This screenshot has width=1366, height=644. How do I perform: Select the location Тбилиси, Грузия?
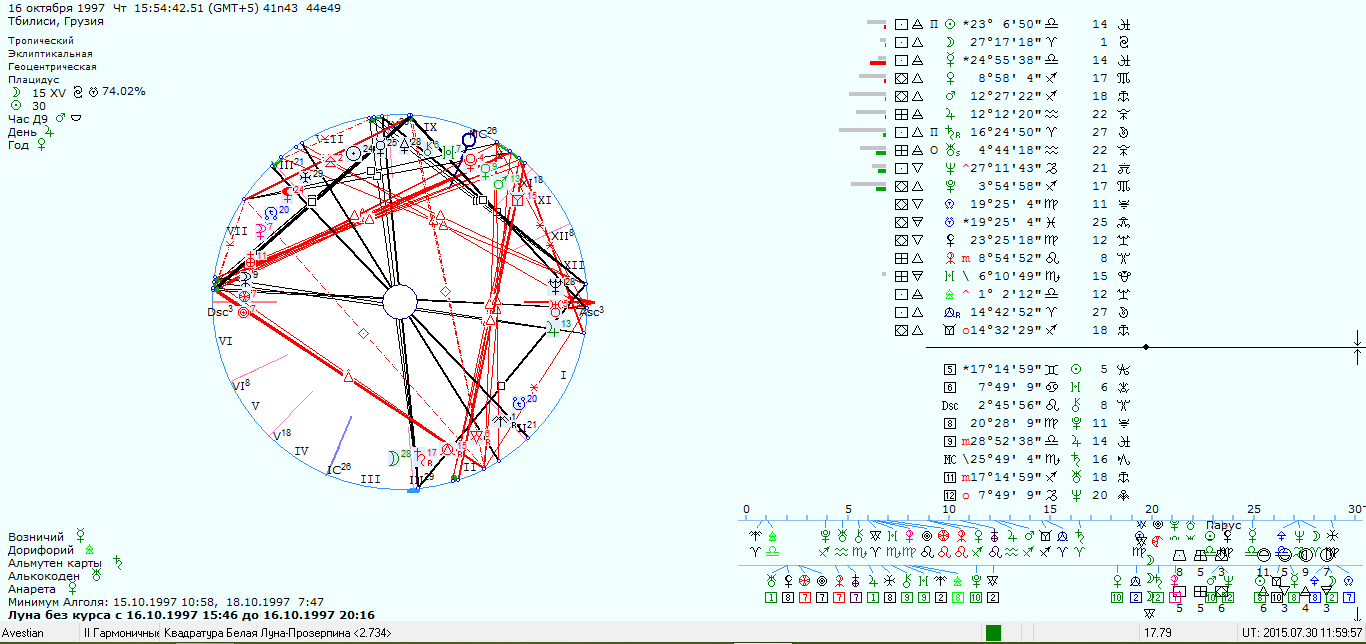56,21
